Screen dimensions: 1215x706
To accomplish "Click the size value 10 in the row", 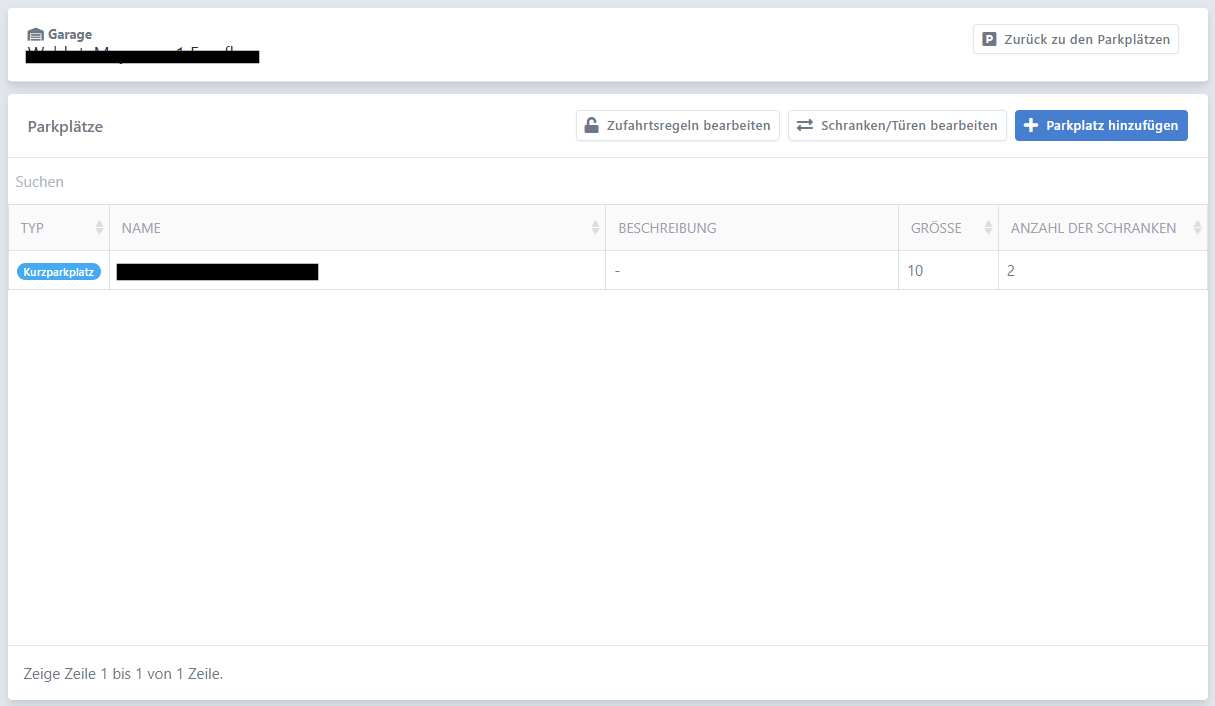I will 916,271.
